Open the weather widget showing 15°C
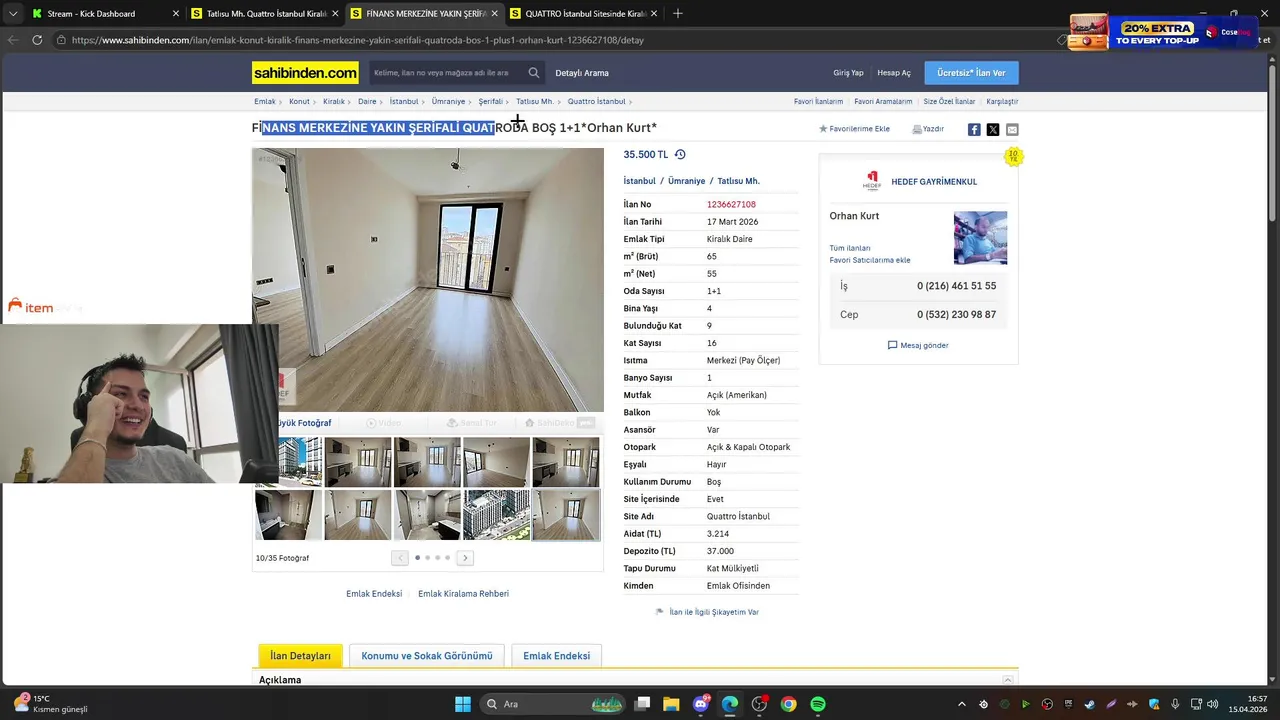Screen dimensions: 1280x720 click(50, 704)
